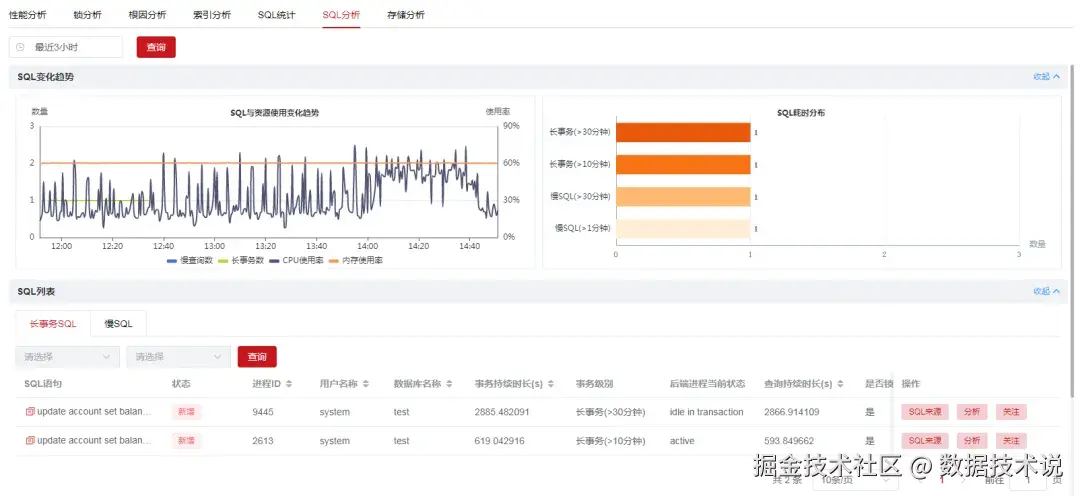
Task: Collapse the SQL列表 section
Action: (x=1046, y=291)
